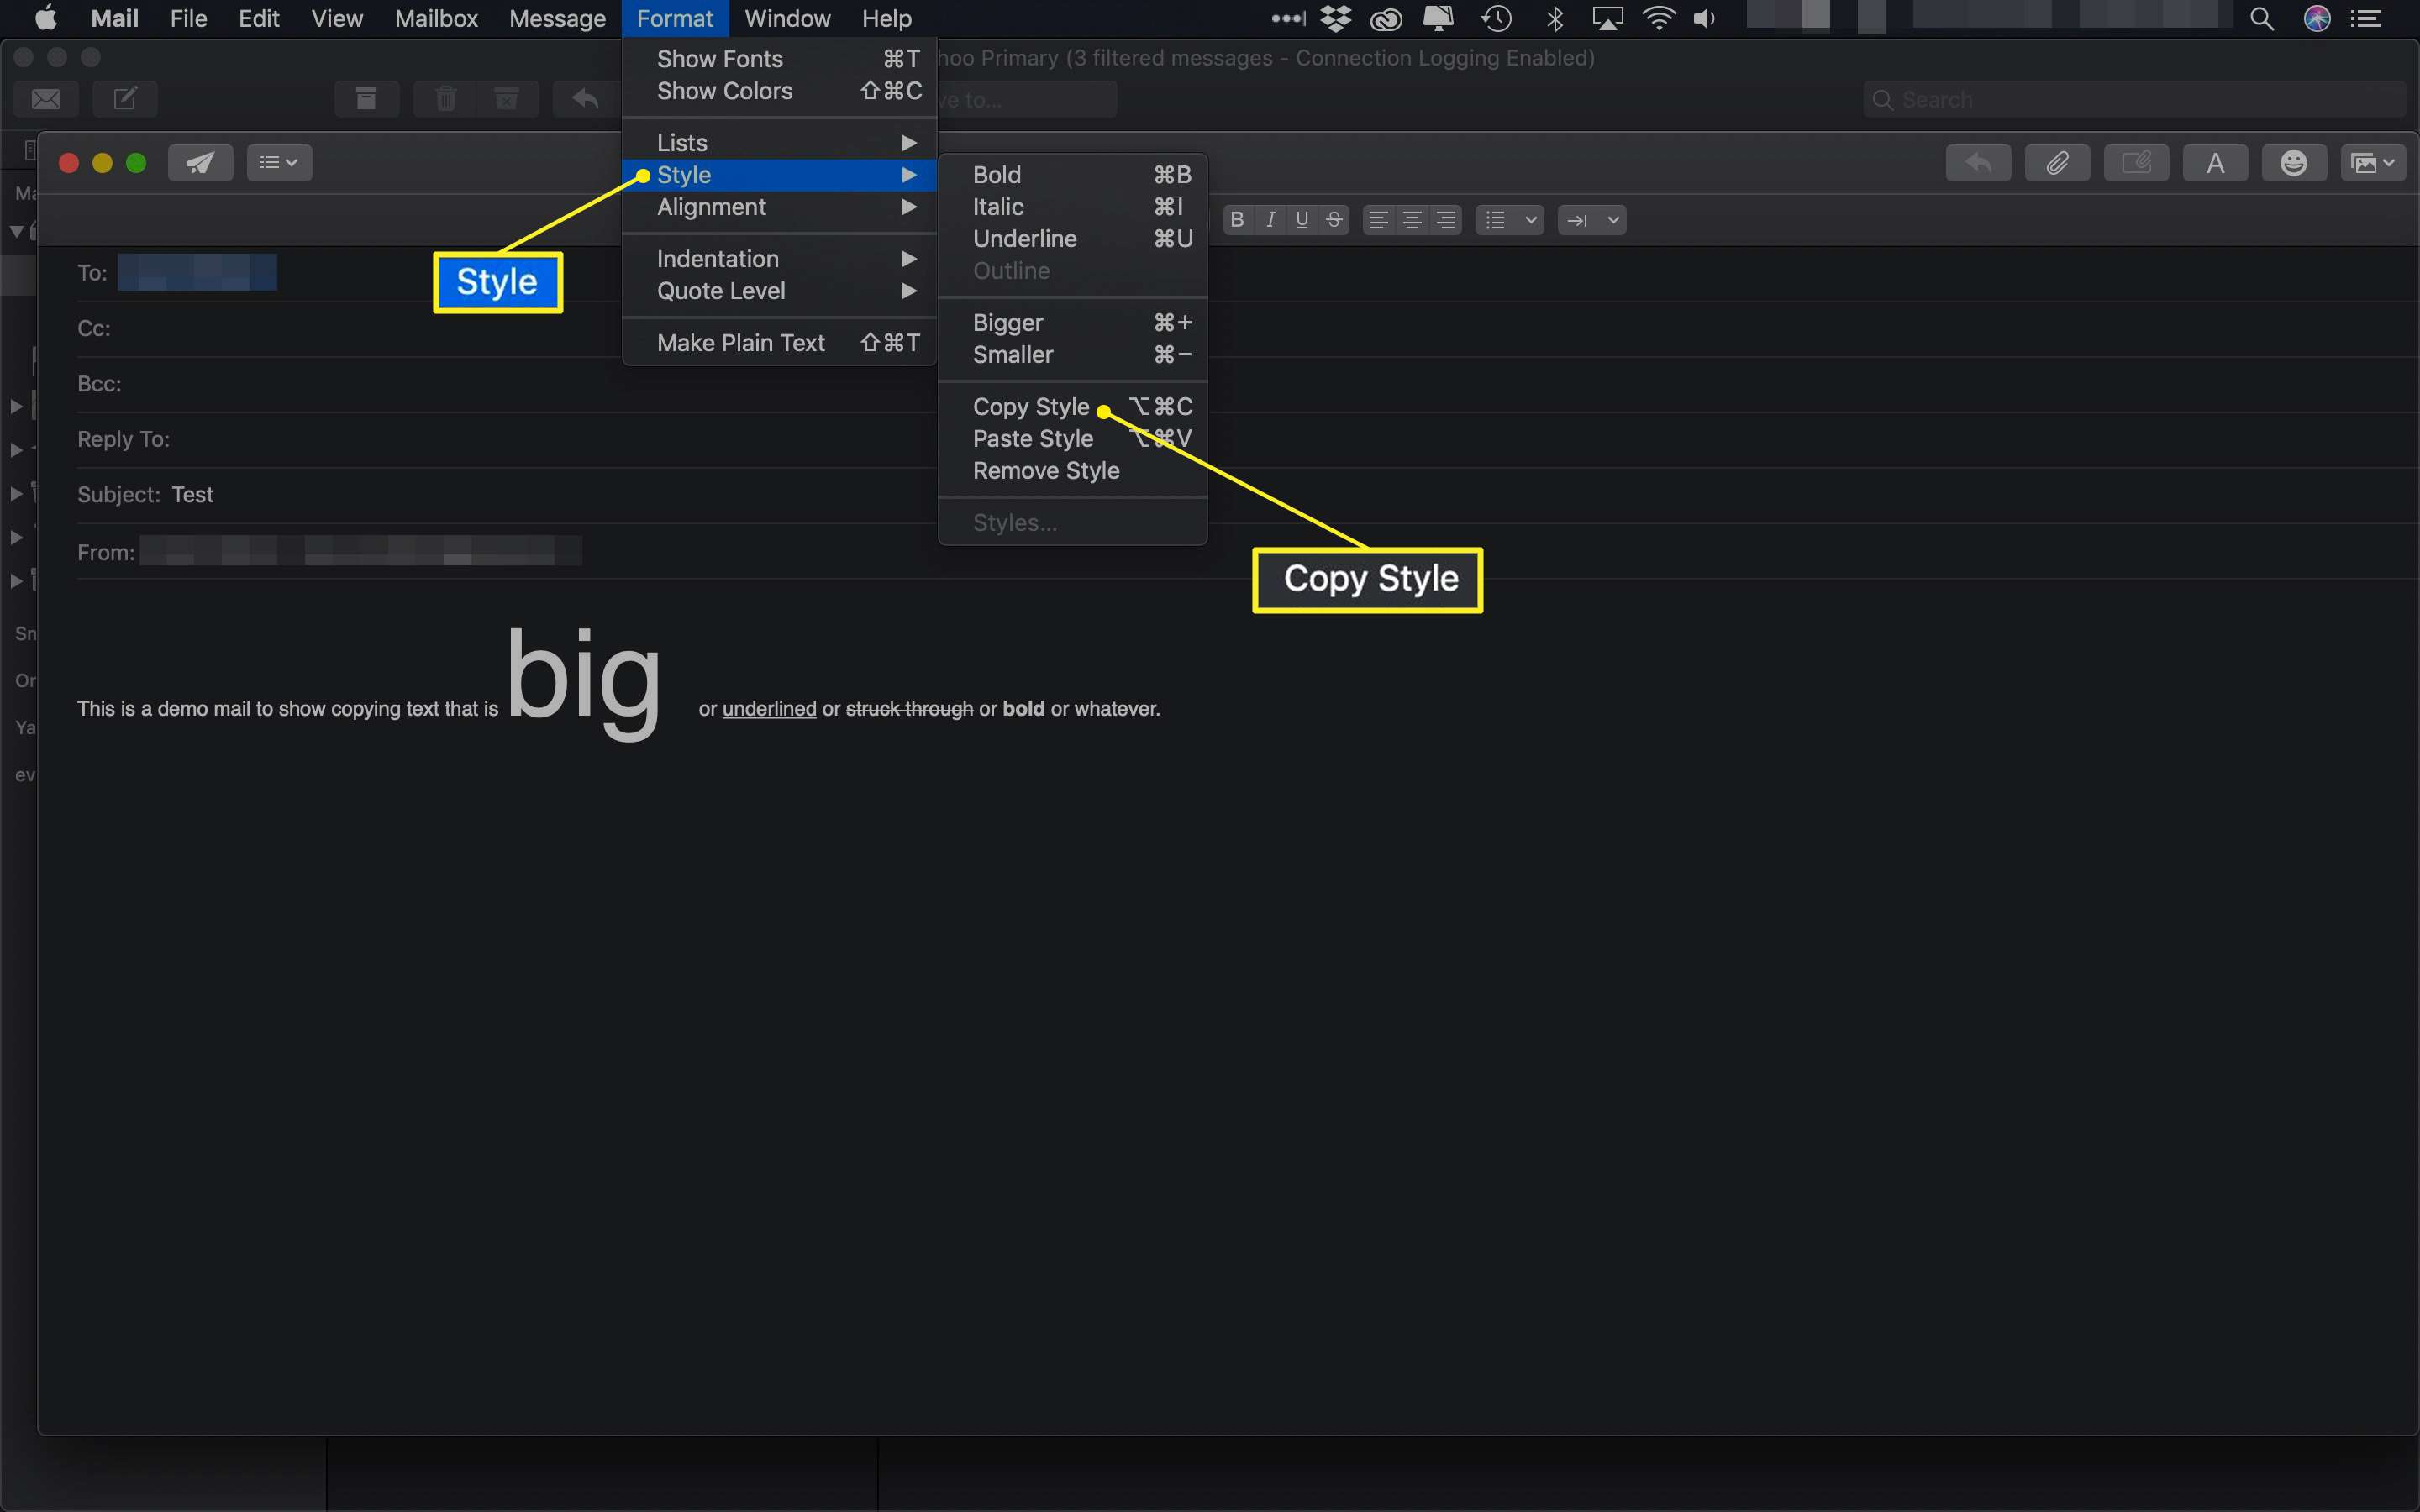Click the Junk icon in main toolbar
This screenshot has height=1512, width=2420.
507,99
